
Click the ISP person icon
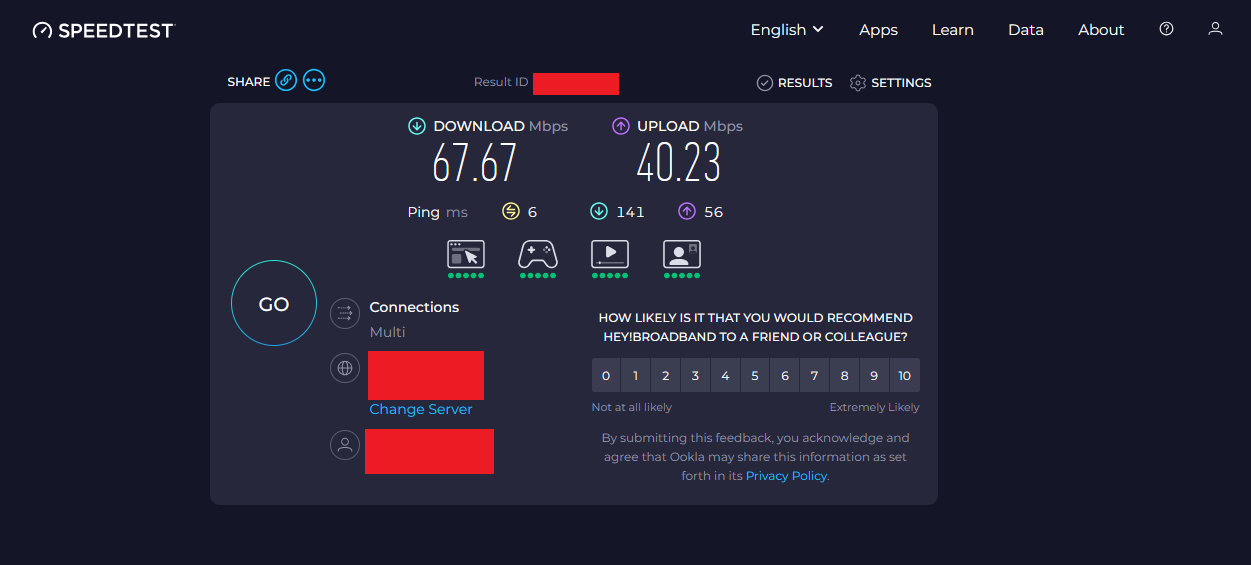tap(345, 445)
